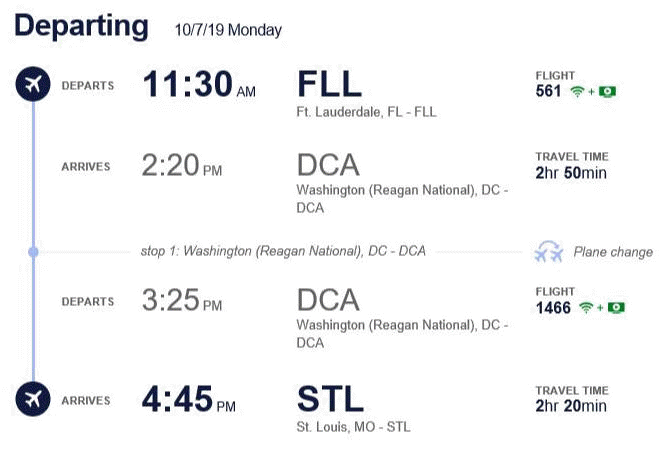668x452 pixels.
Task: Click the stop 1 dot on the route line
Action: click(33, 252)
